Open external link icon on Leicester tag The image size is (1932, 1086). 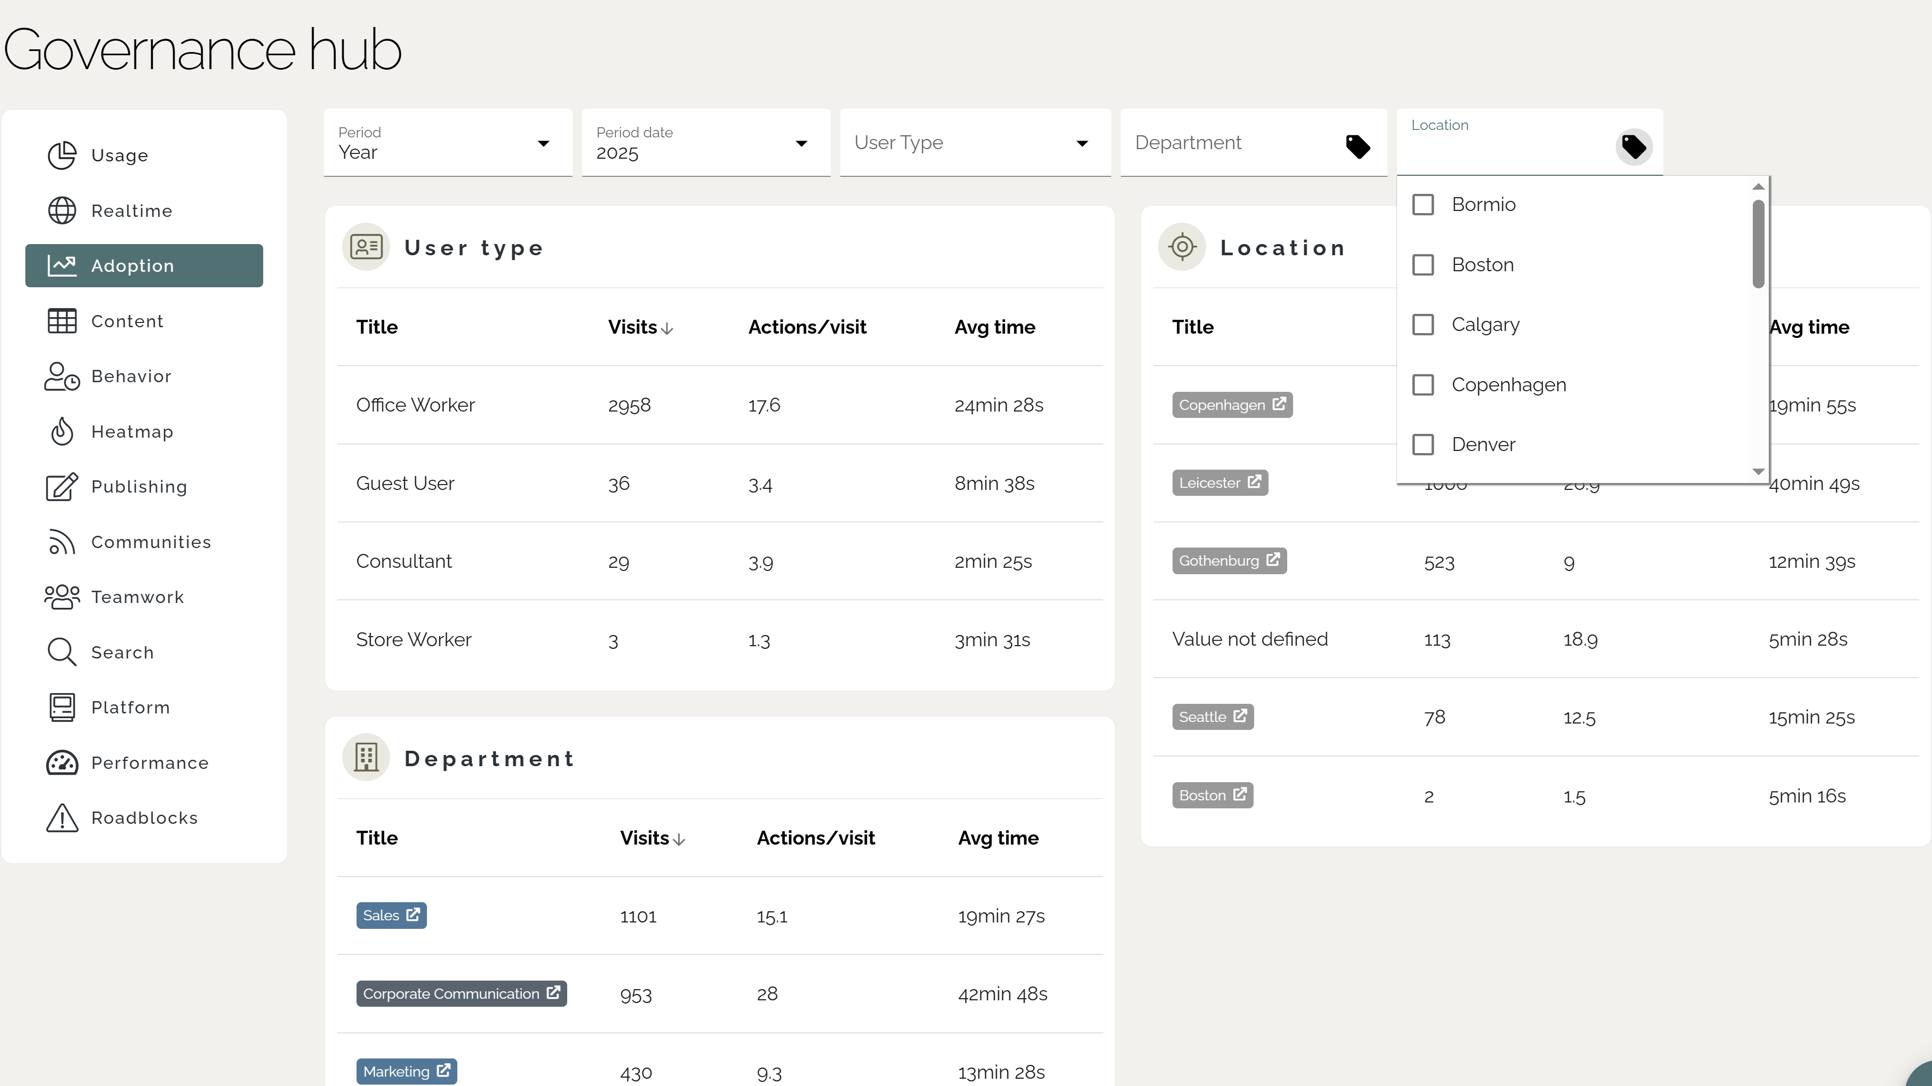[1254, 482]
